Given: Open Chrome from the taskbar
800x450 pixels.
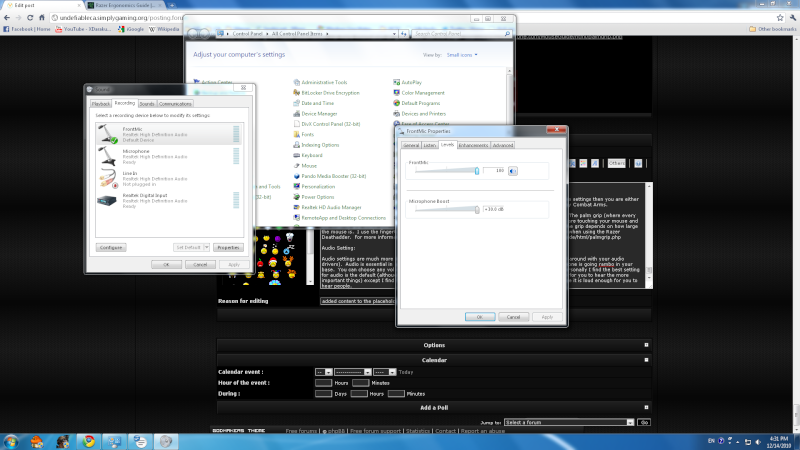Looking at the screenshot, I should 89,441.
